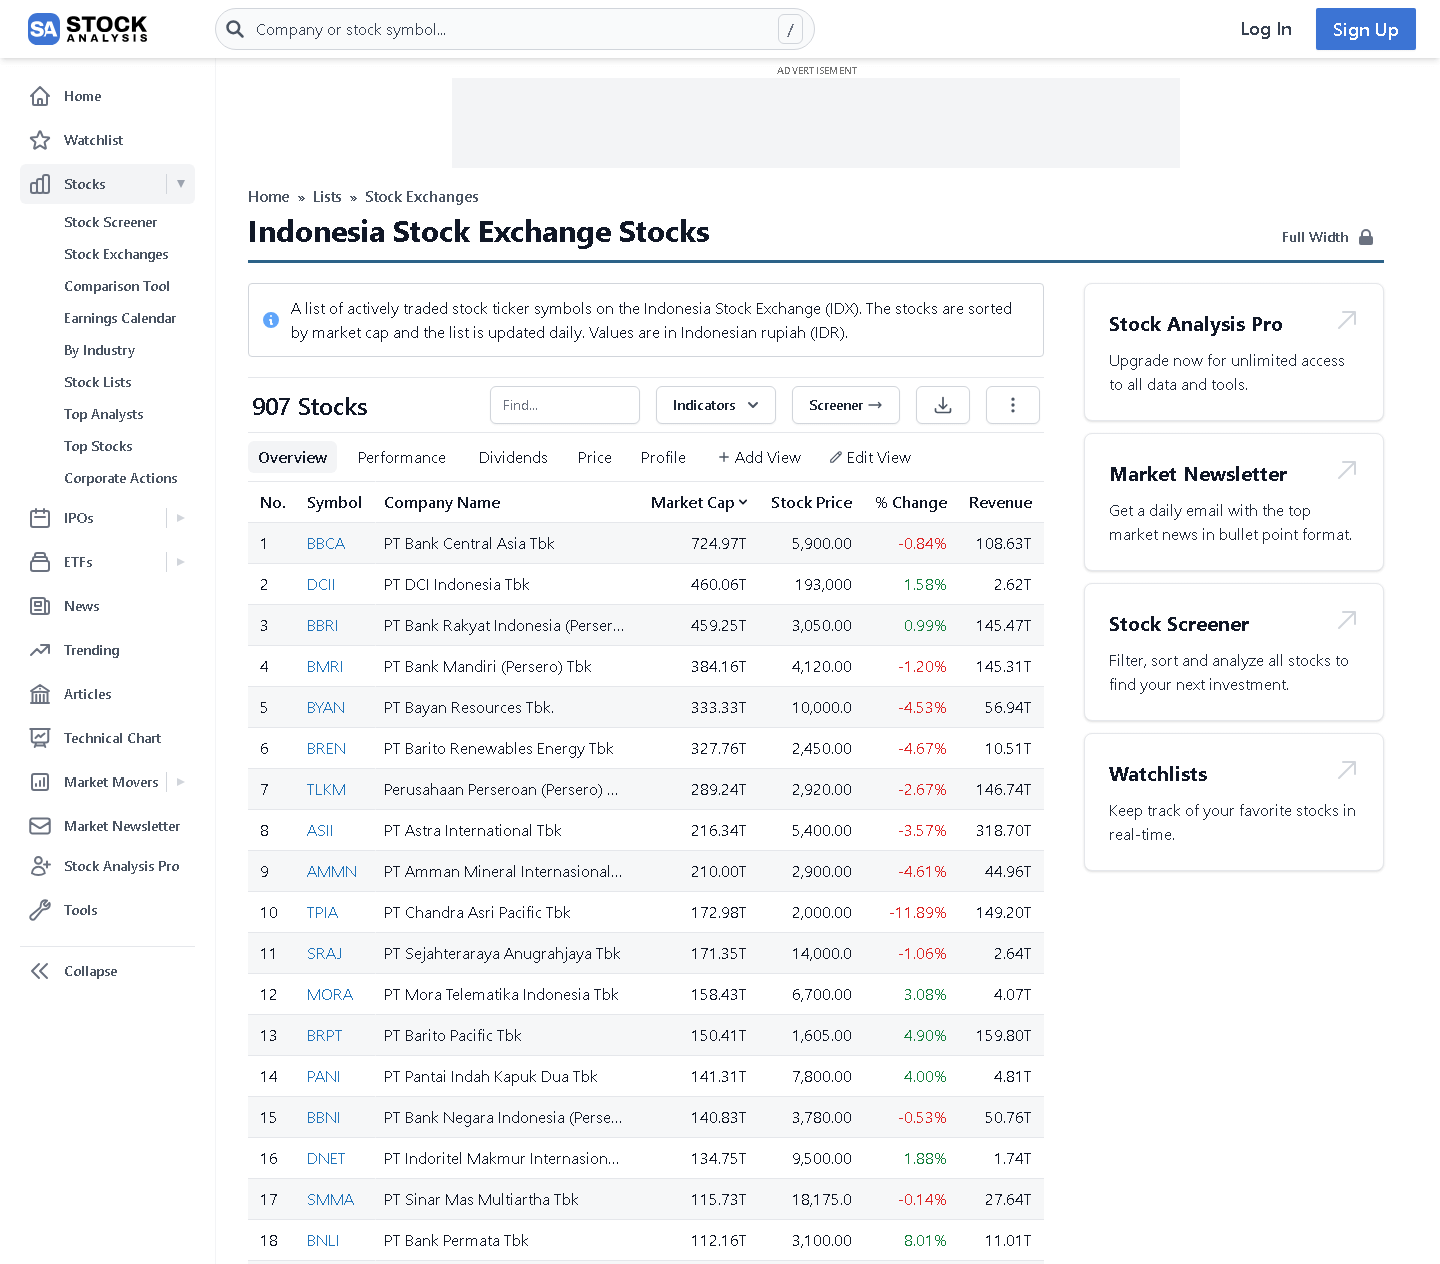Click the slash keyboard shortcut badge
1440x1264 pixels.
coord(790,30)
